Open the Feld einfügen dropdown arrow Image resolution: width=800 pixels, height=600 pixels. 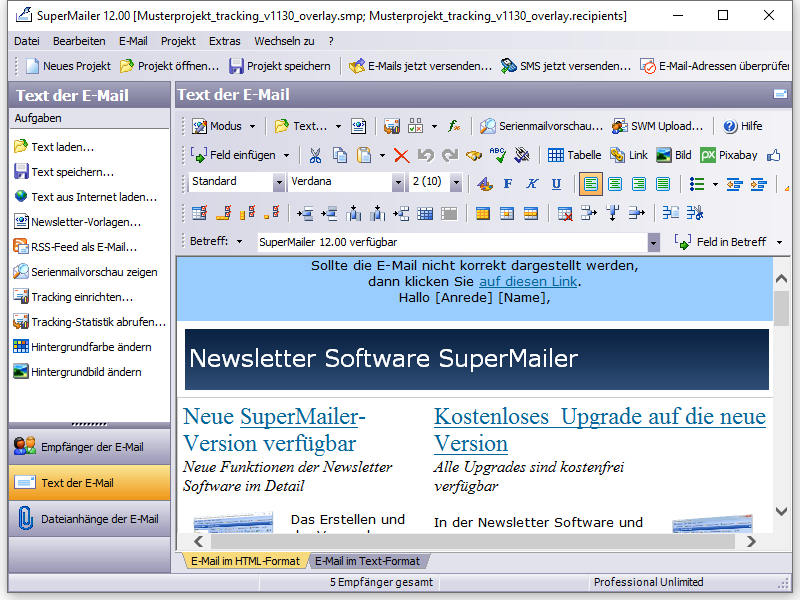pos(286,156)
